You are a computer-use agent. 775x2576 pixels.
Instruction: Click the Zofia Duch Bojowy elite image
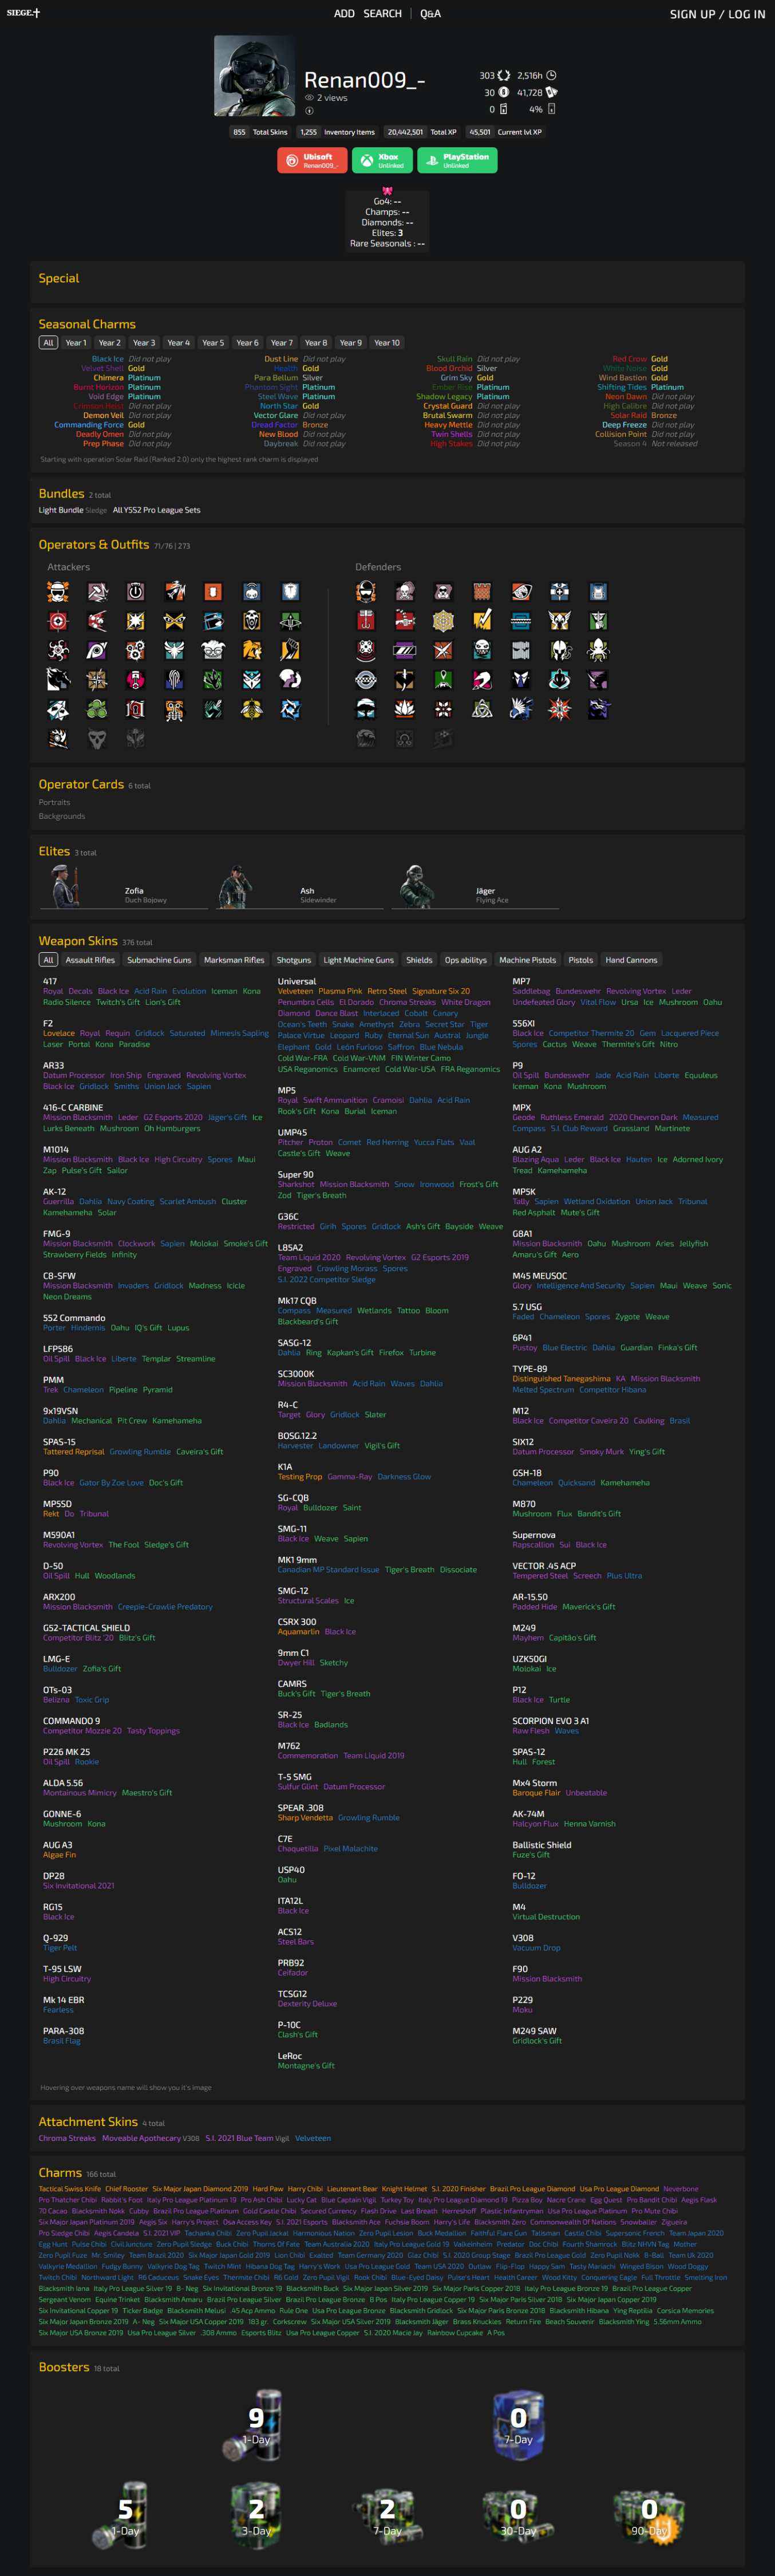click(x=66, y=886)
